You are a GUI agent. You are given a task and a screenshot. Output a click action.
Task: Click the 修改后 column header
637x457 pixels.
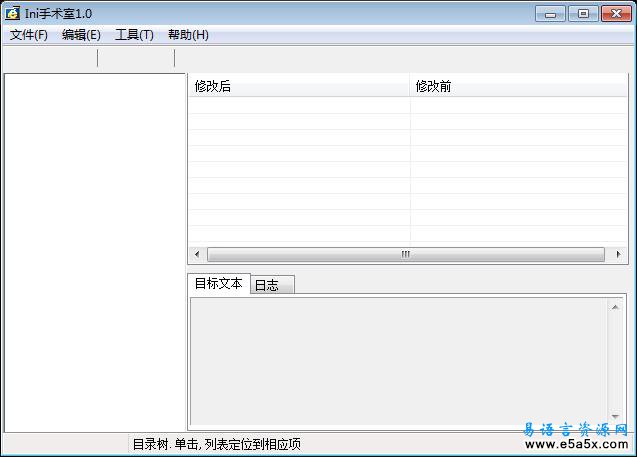(x=299, y=86)
